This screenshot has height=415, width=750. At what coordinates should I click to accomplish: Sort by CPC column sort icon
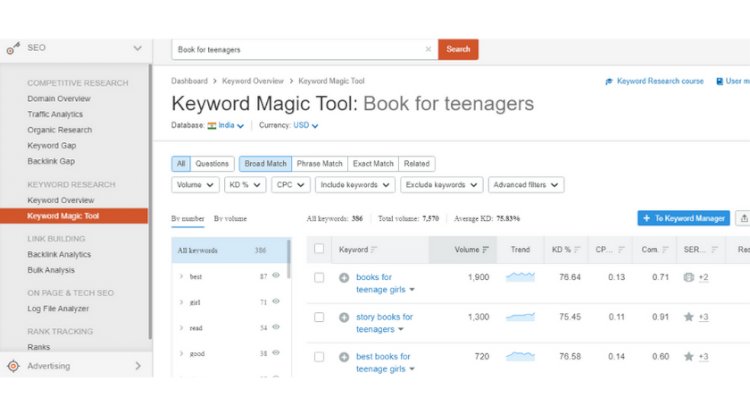tap(621, 250)
